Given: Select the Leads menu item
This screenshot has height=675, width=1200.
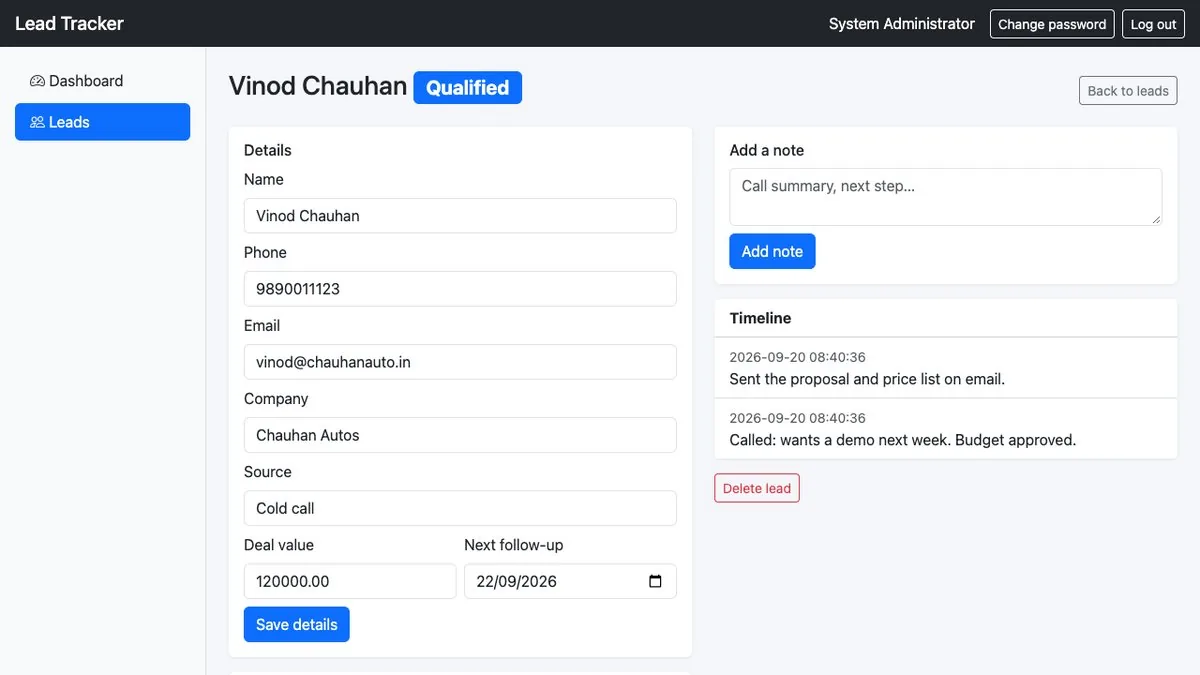Looking at the screenshot, I should coord(102,122).
